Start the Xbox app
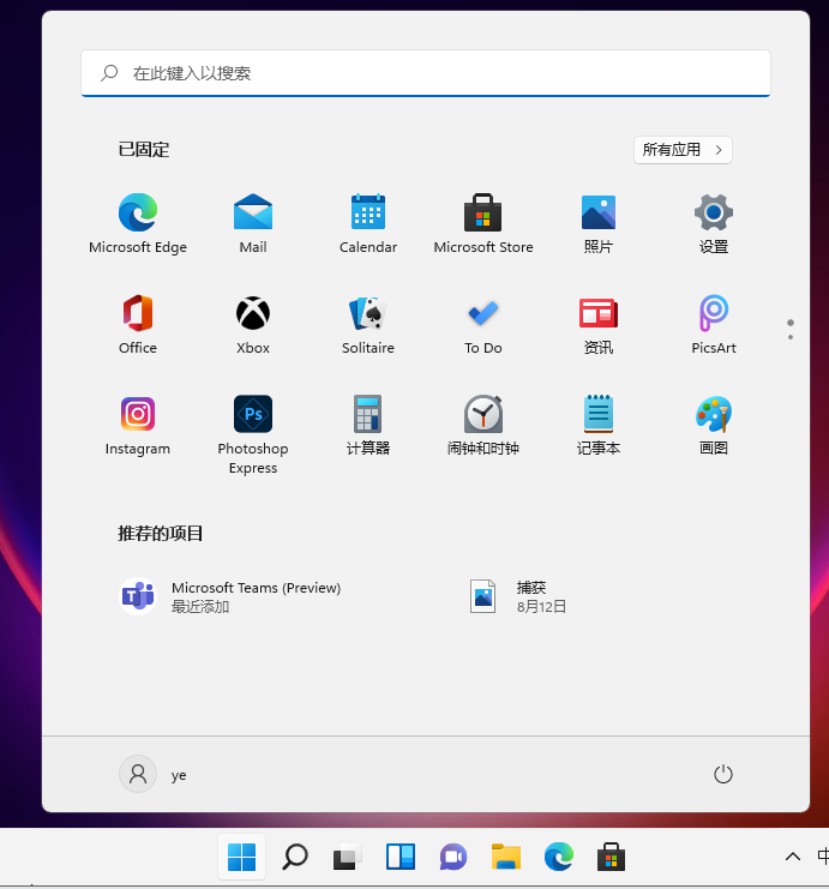 [252, 314]
